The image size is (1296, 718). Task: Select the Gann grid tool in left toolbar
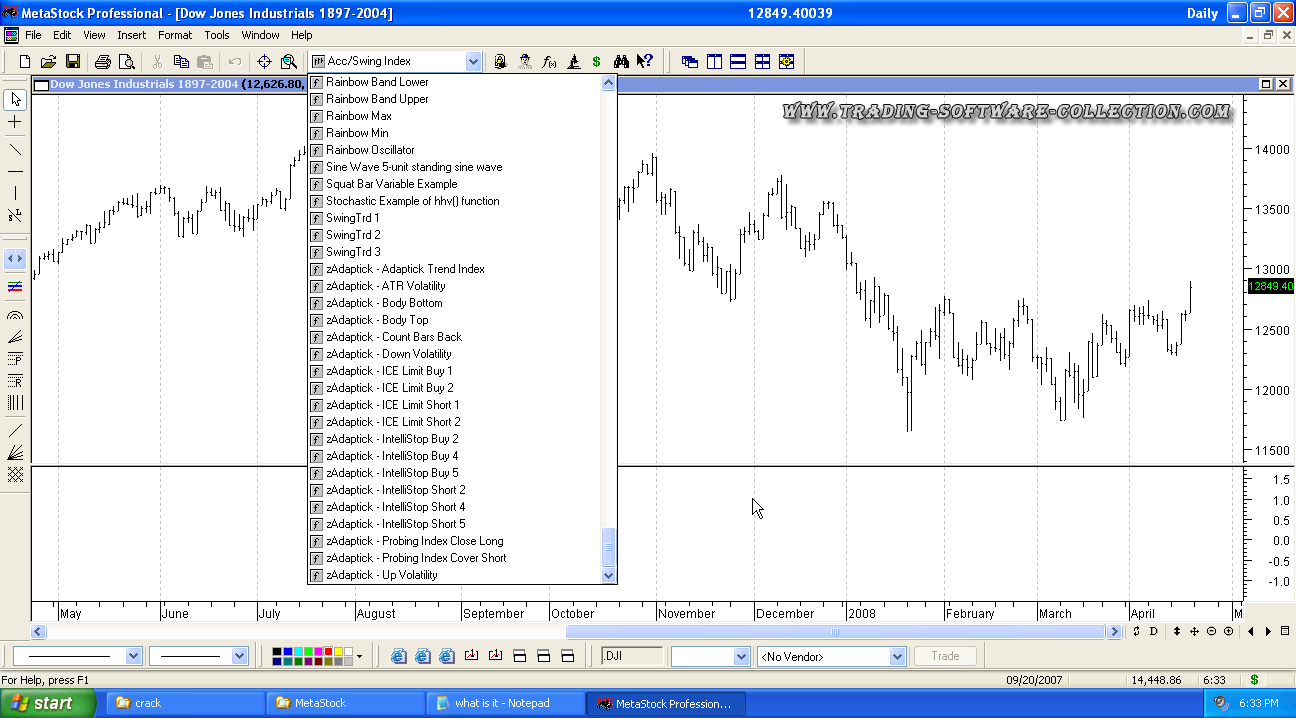15,475
